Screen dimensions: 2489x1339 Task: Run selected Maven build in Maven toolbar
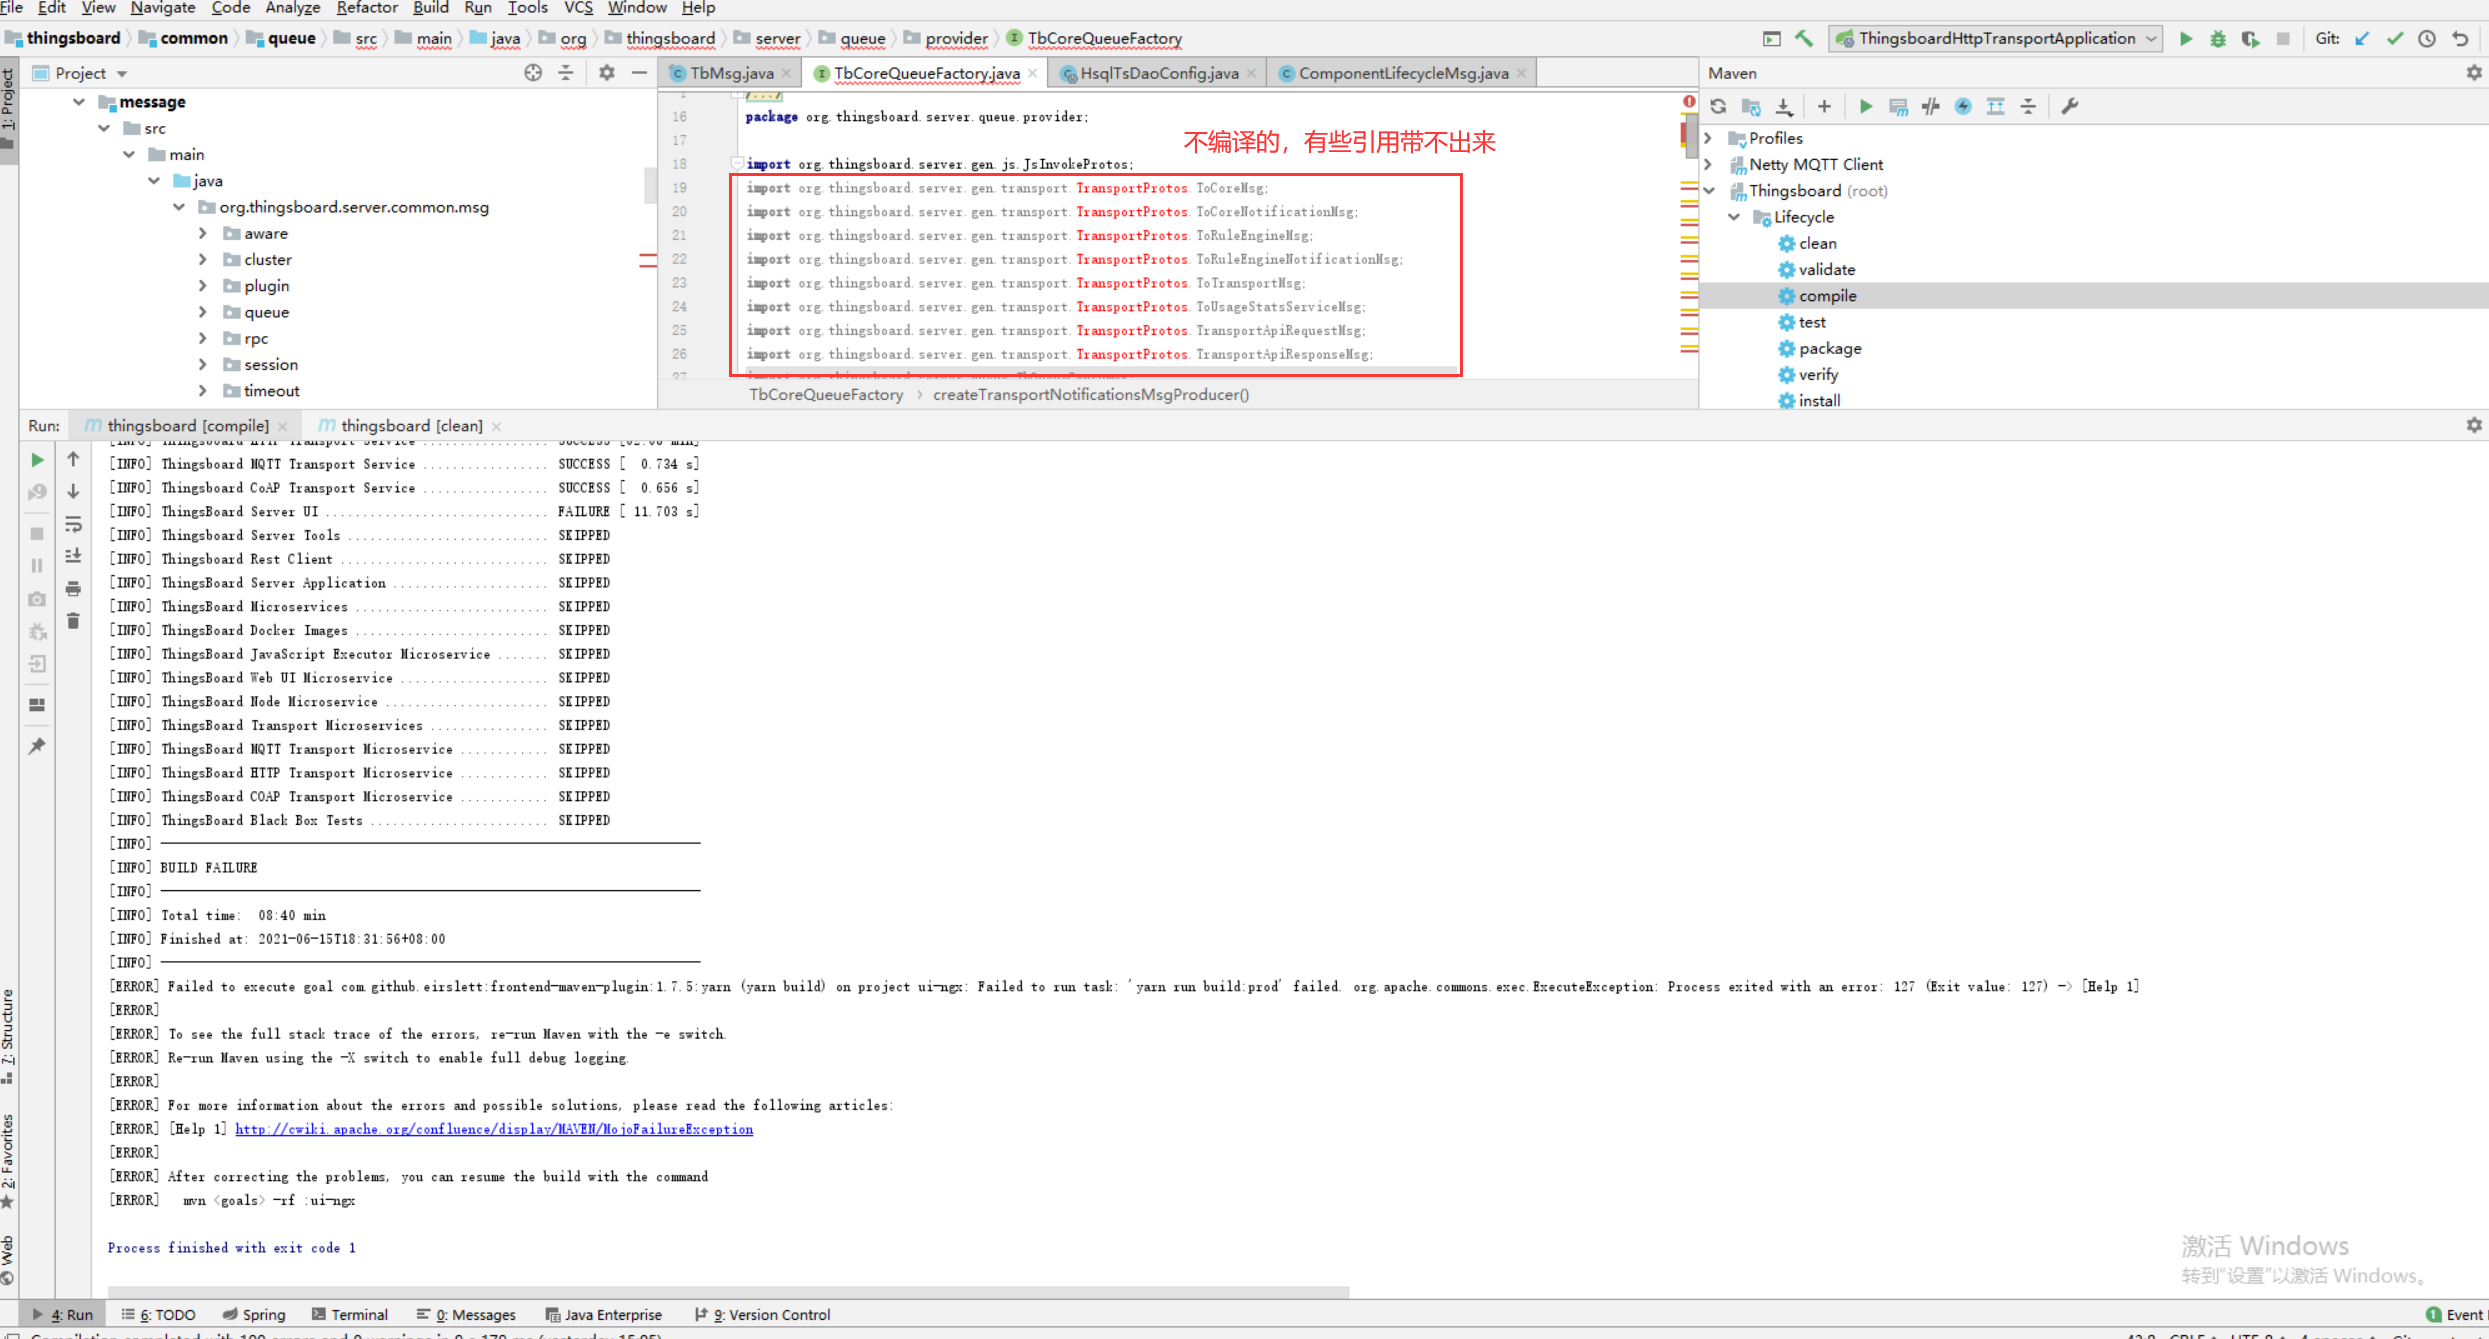click(x=1865, y=106)
